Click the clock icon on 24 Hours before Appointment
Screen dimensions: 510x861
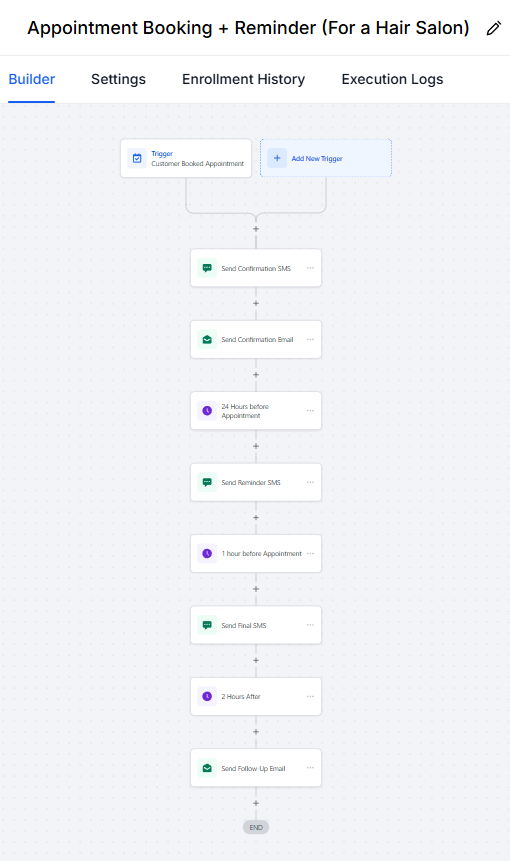pos(207,411)
